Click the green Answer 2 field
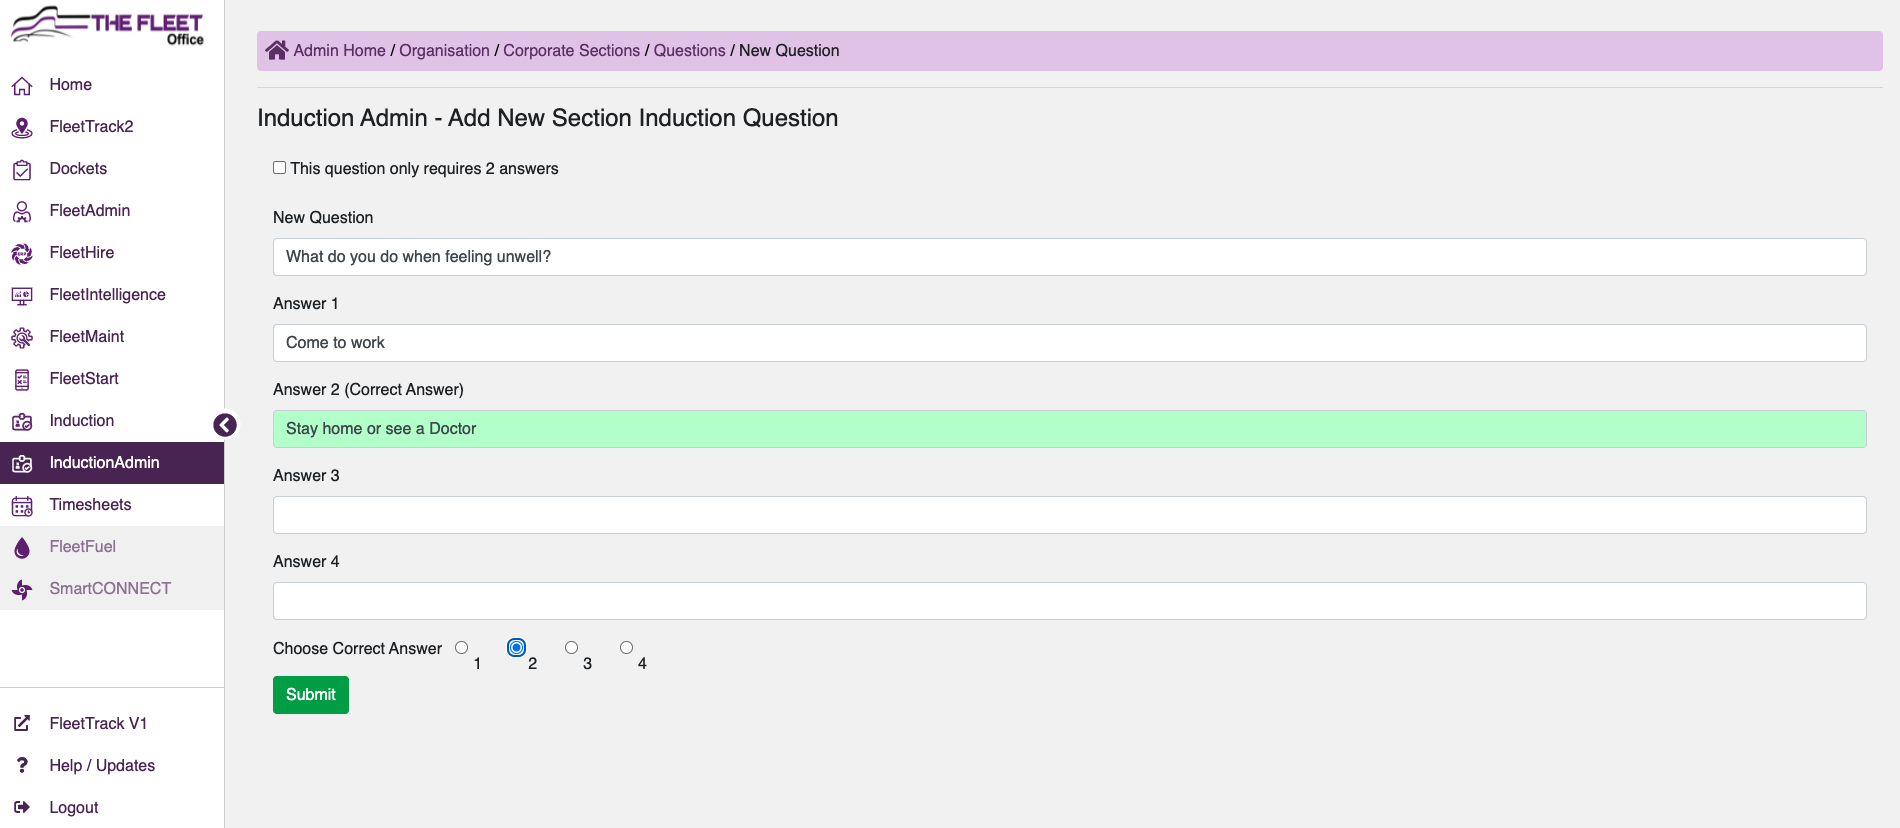The width and height of the screenshot is (1900, 828). tap(1069, 429)
